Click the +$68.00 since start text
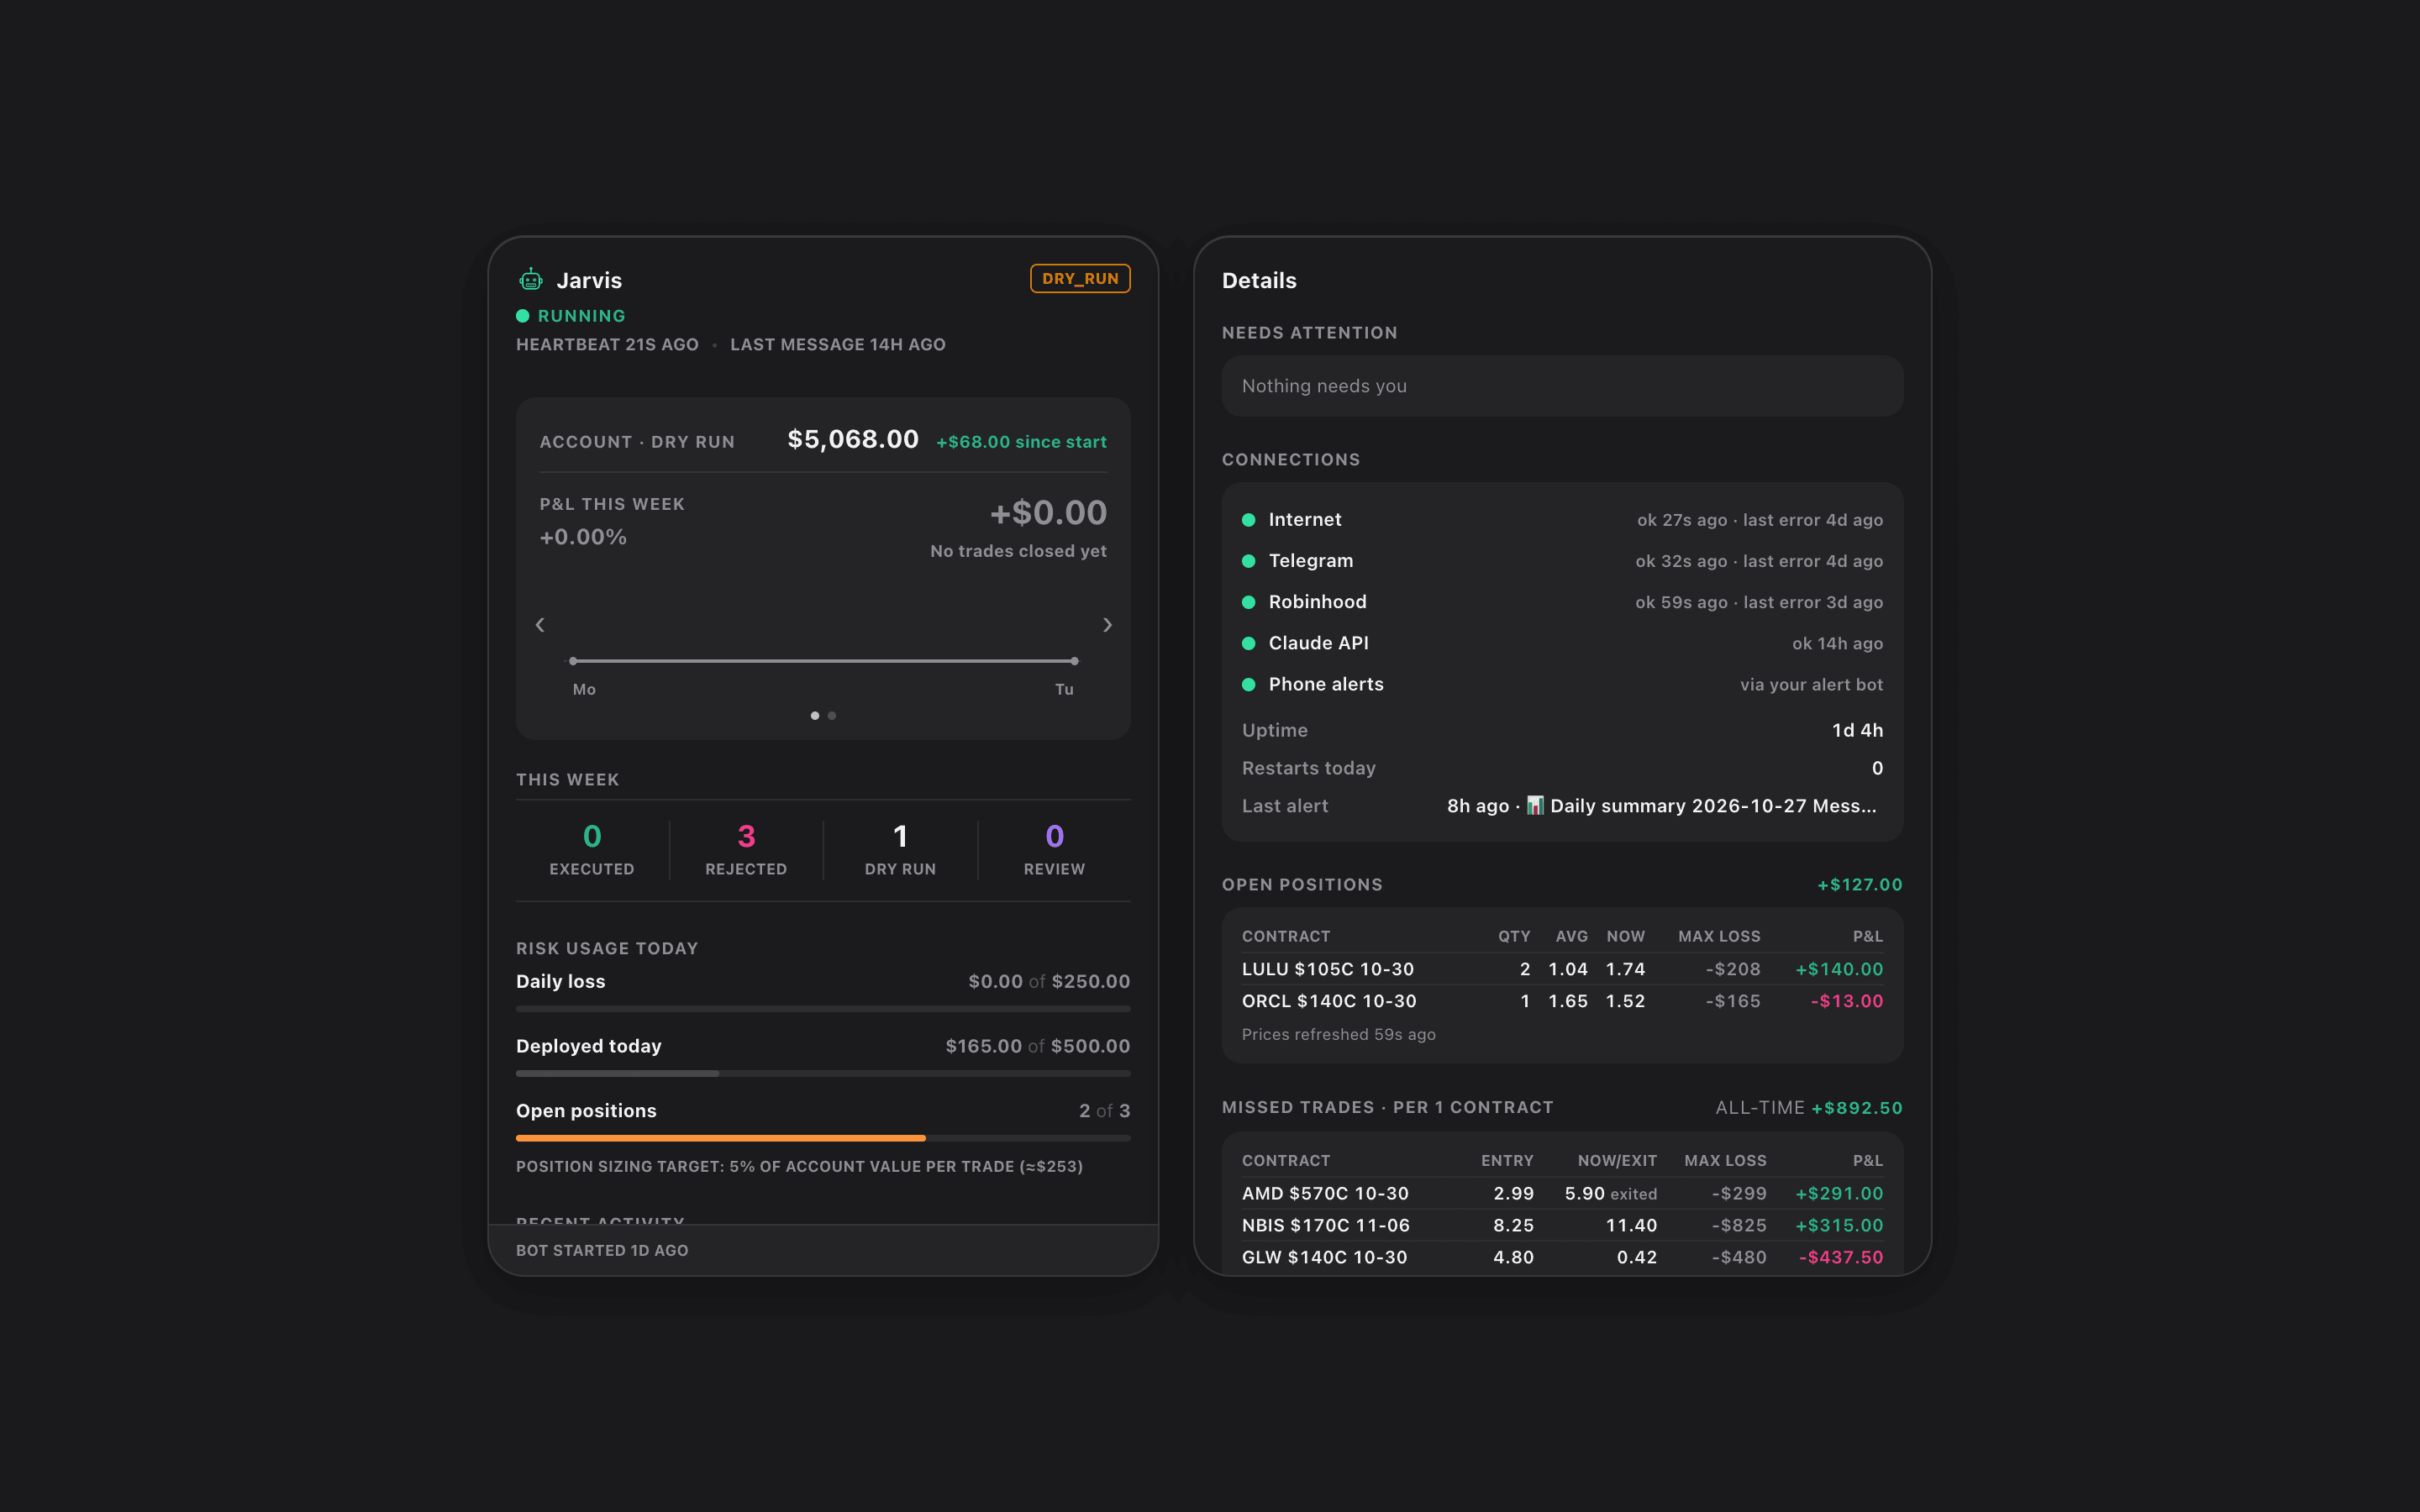The height and width of the screenshot is (1512, 2420). [1021, 442]
